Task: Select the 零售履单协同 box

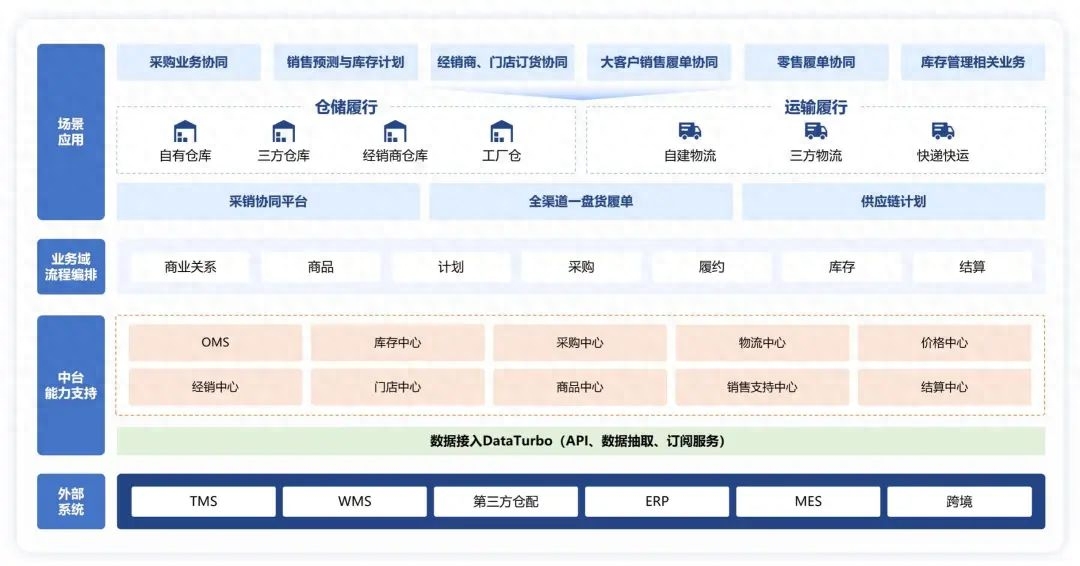Action: (x=816, y=62)
